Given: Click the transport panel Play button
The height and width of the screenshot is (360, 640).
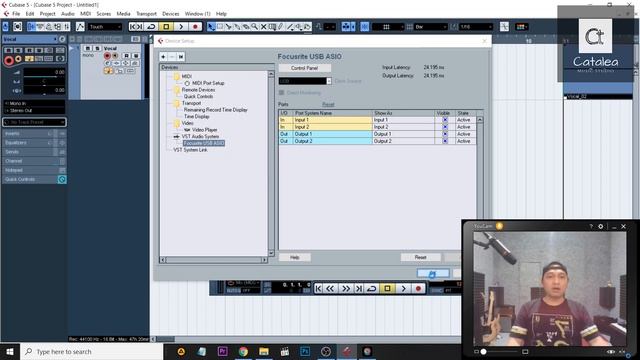Looking at the screenshot, I should click(403, 289).
